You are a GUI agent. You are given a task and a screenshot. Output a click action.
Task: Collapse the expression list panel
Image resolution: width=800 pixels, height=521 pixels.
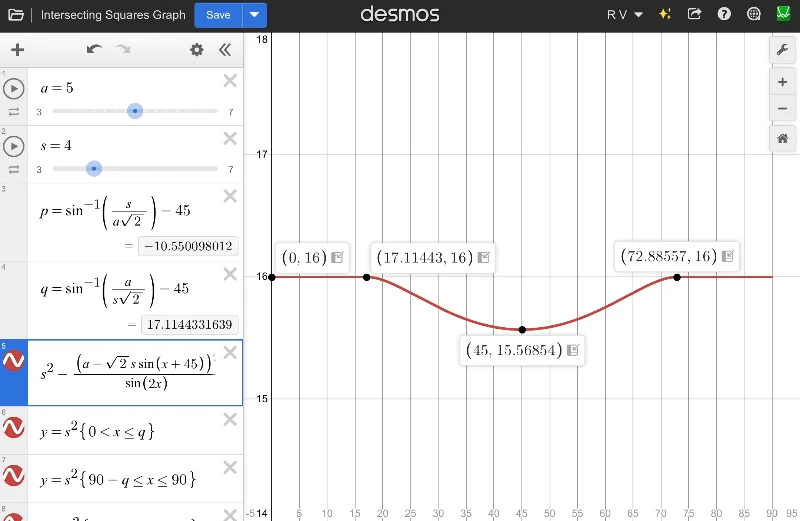pos(225,49)
